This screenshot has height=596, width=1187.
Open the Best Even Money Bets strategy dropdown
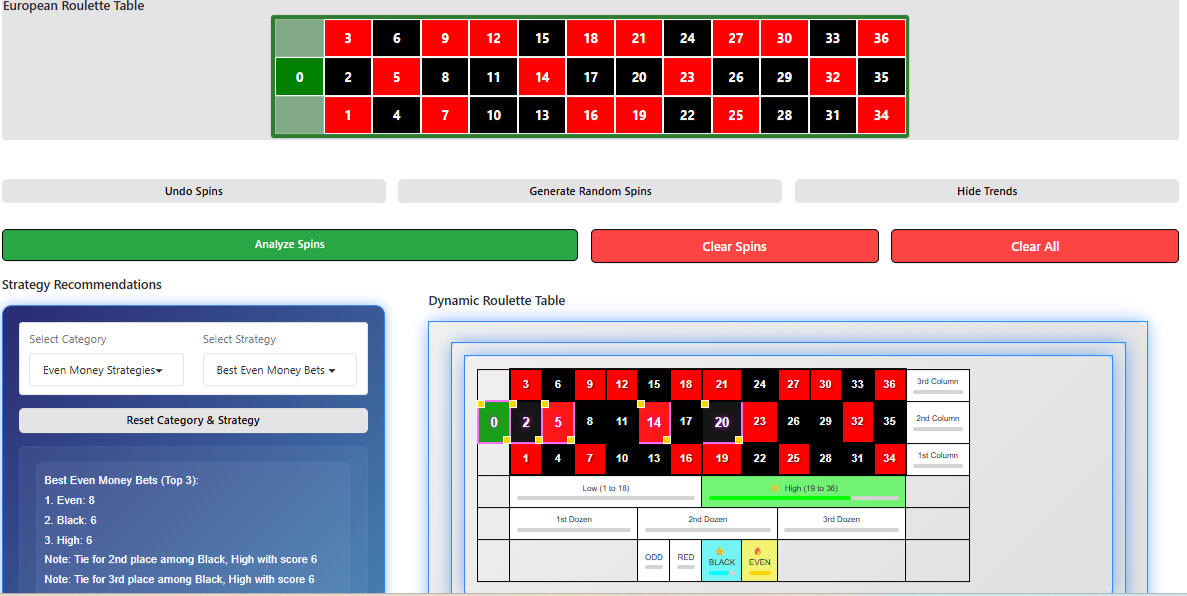[x=280, y=369]
